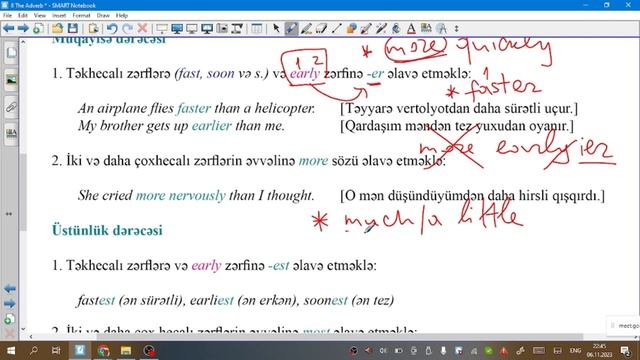640x360 pixels.
Task: Open the File menu
Action: coord(7,16)
